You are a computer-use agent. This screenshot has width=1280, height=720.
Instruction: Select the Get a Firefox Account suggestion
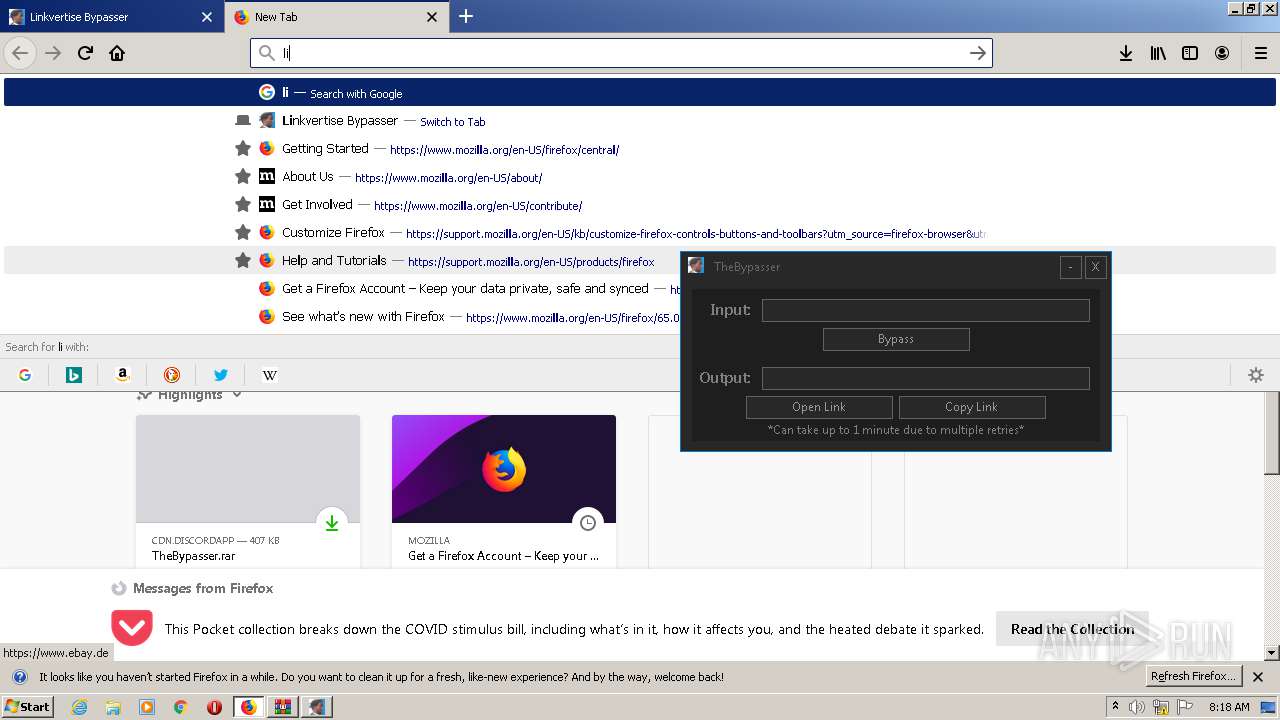click(343, 288)
